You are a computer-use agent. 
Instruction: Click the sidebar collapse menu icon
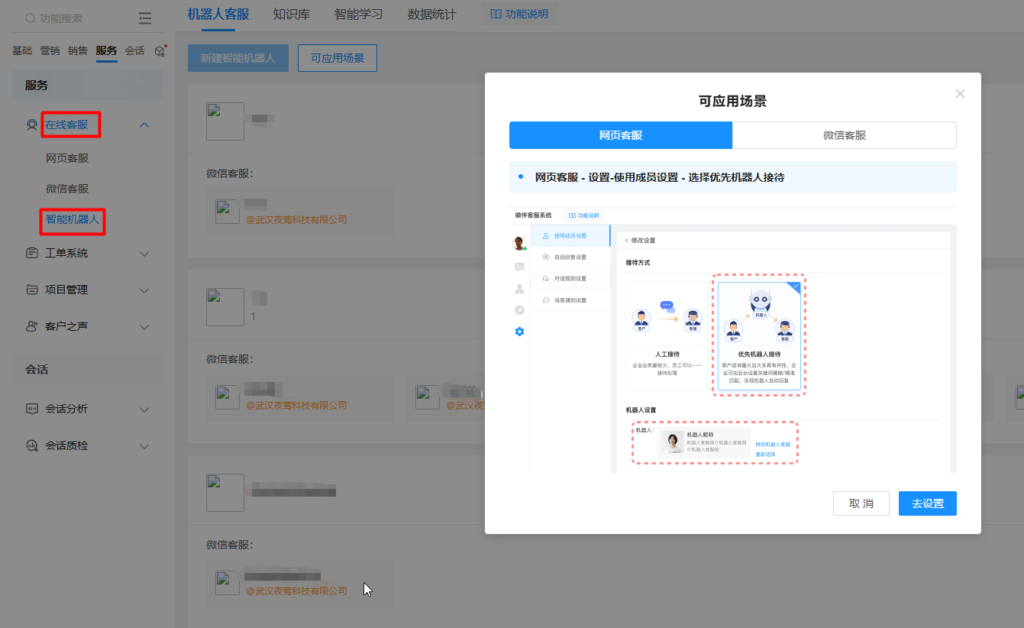pos(146,18)
